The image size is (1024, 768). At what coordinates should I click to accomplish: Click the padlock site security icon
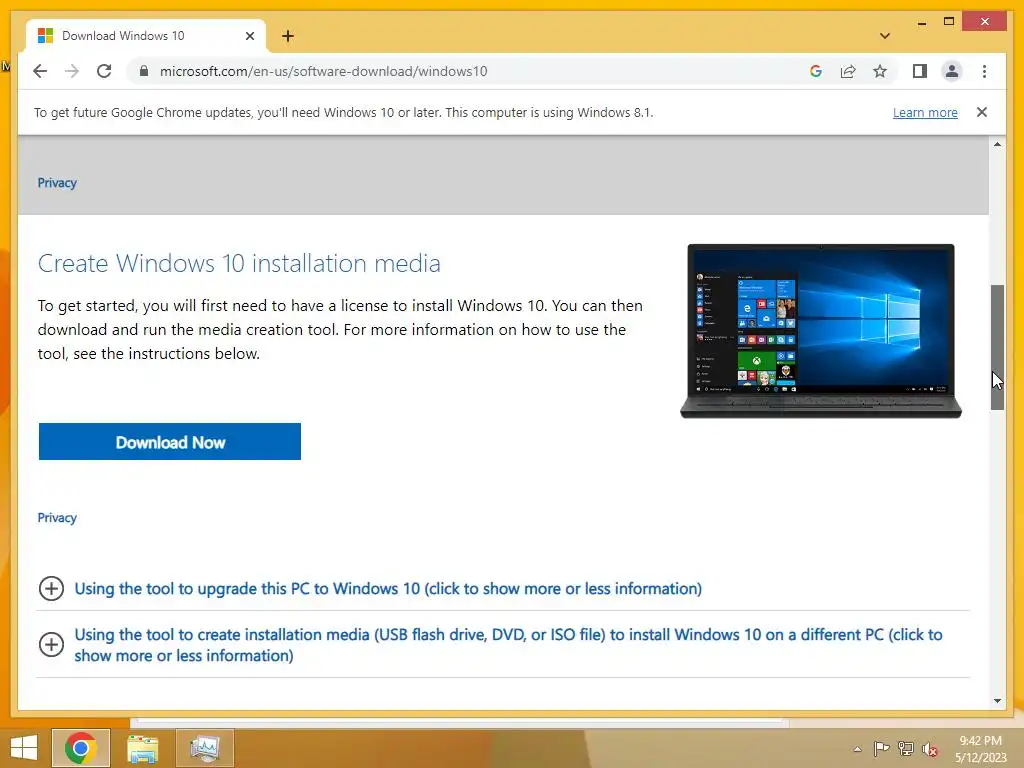[x=144, y=71]
